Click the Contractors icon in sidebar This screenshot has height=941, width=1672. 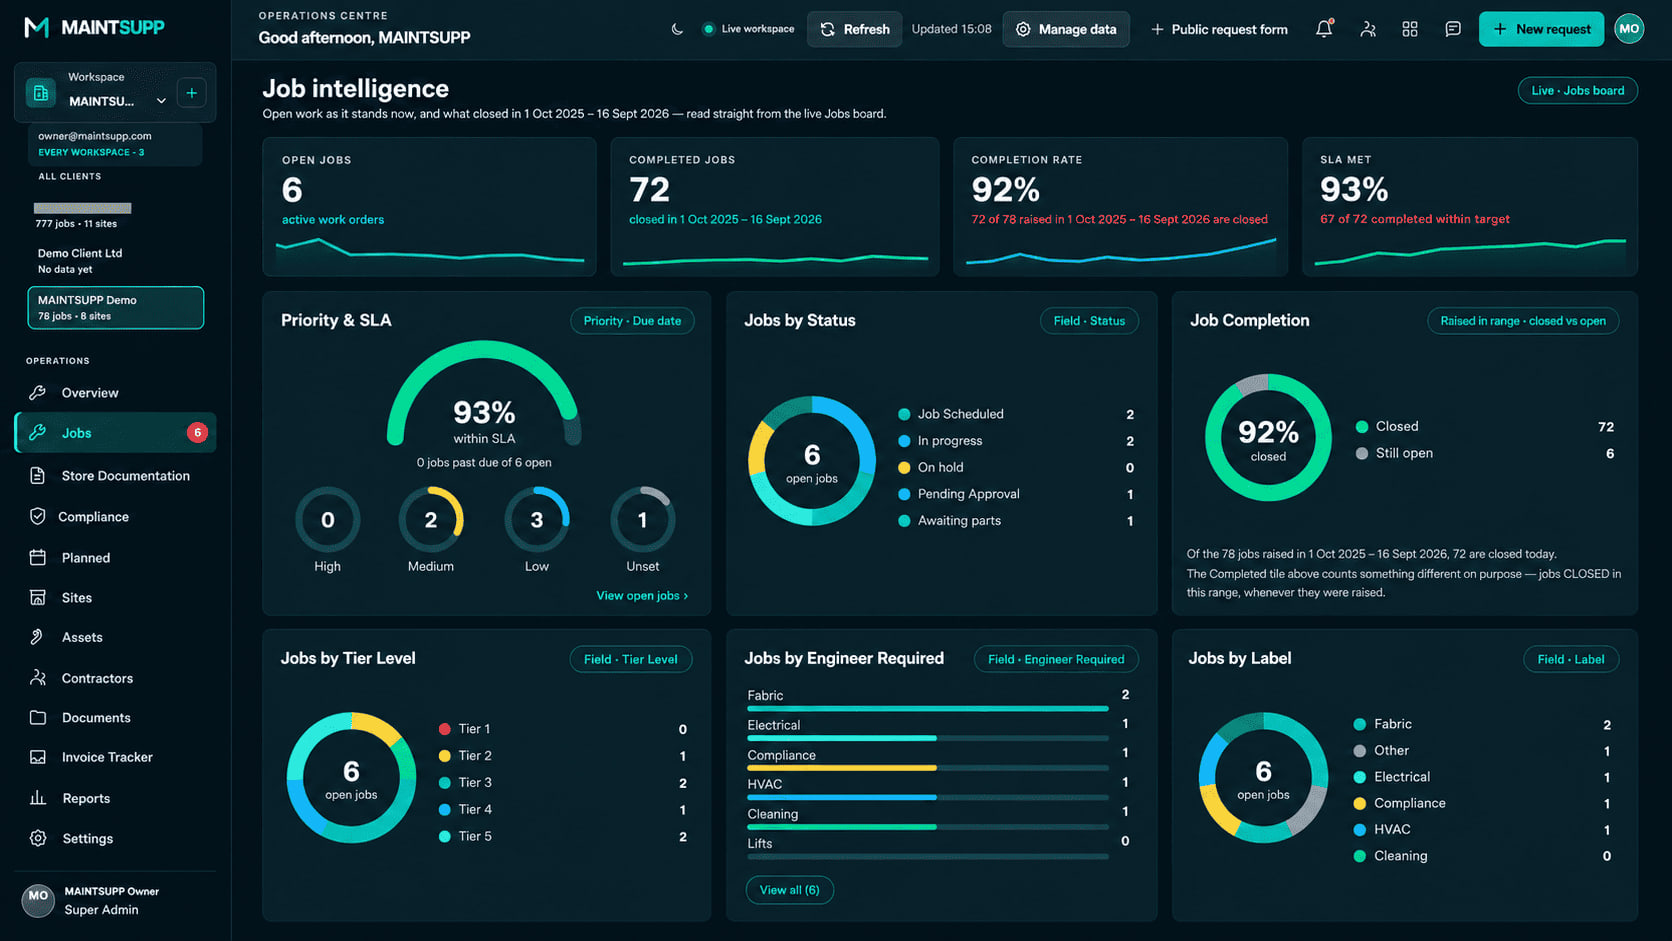[38, 678]
